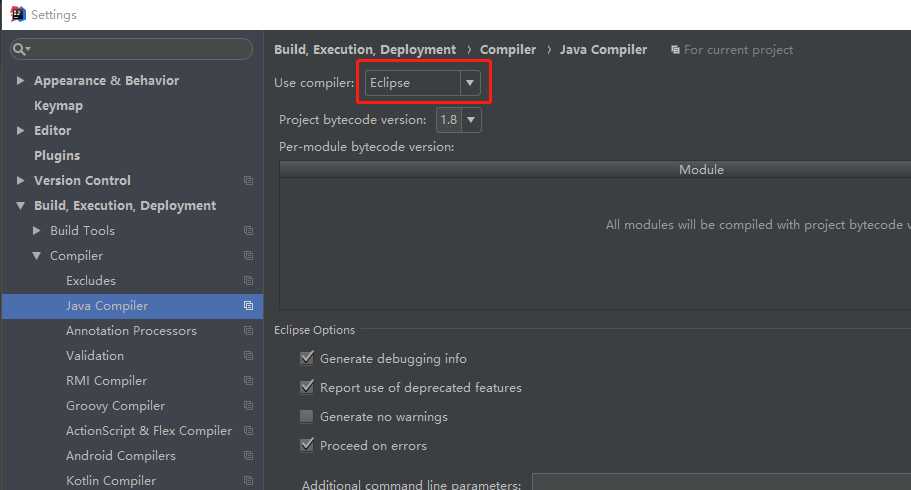Click project icon beside Compiler row

(x=248, y=256)
